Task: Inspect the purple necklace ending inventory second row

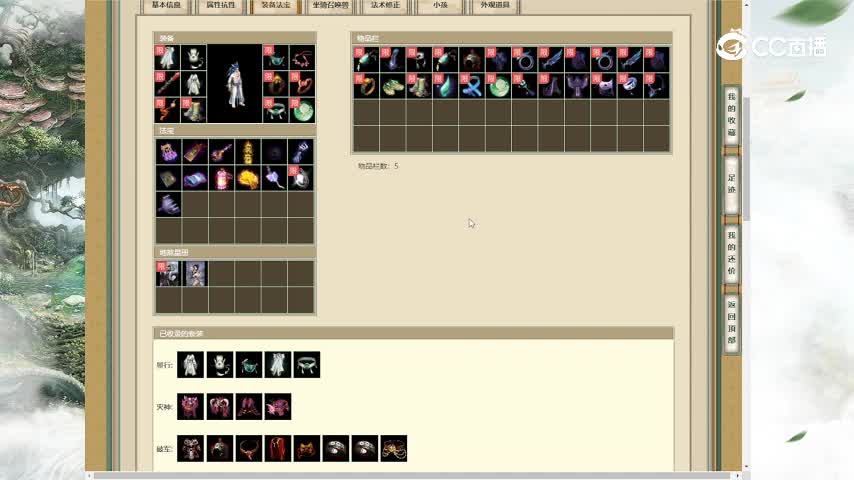Action: 656,86
